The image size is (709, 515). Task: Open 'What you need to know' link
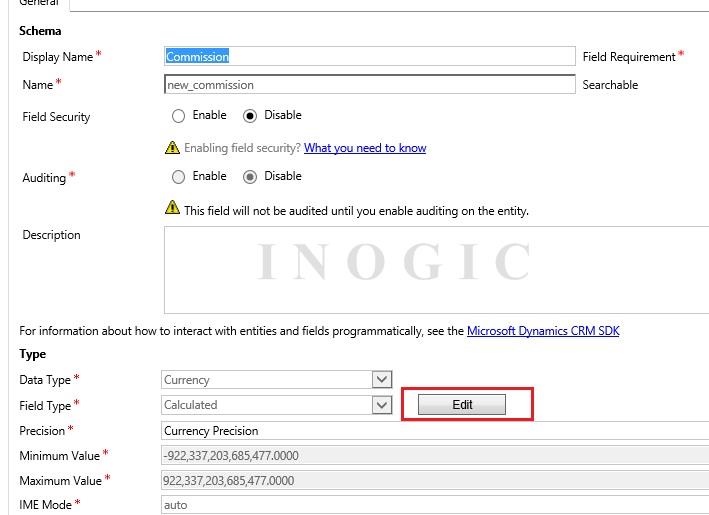pos(365,148)
